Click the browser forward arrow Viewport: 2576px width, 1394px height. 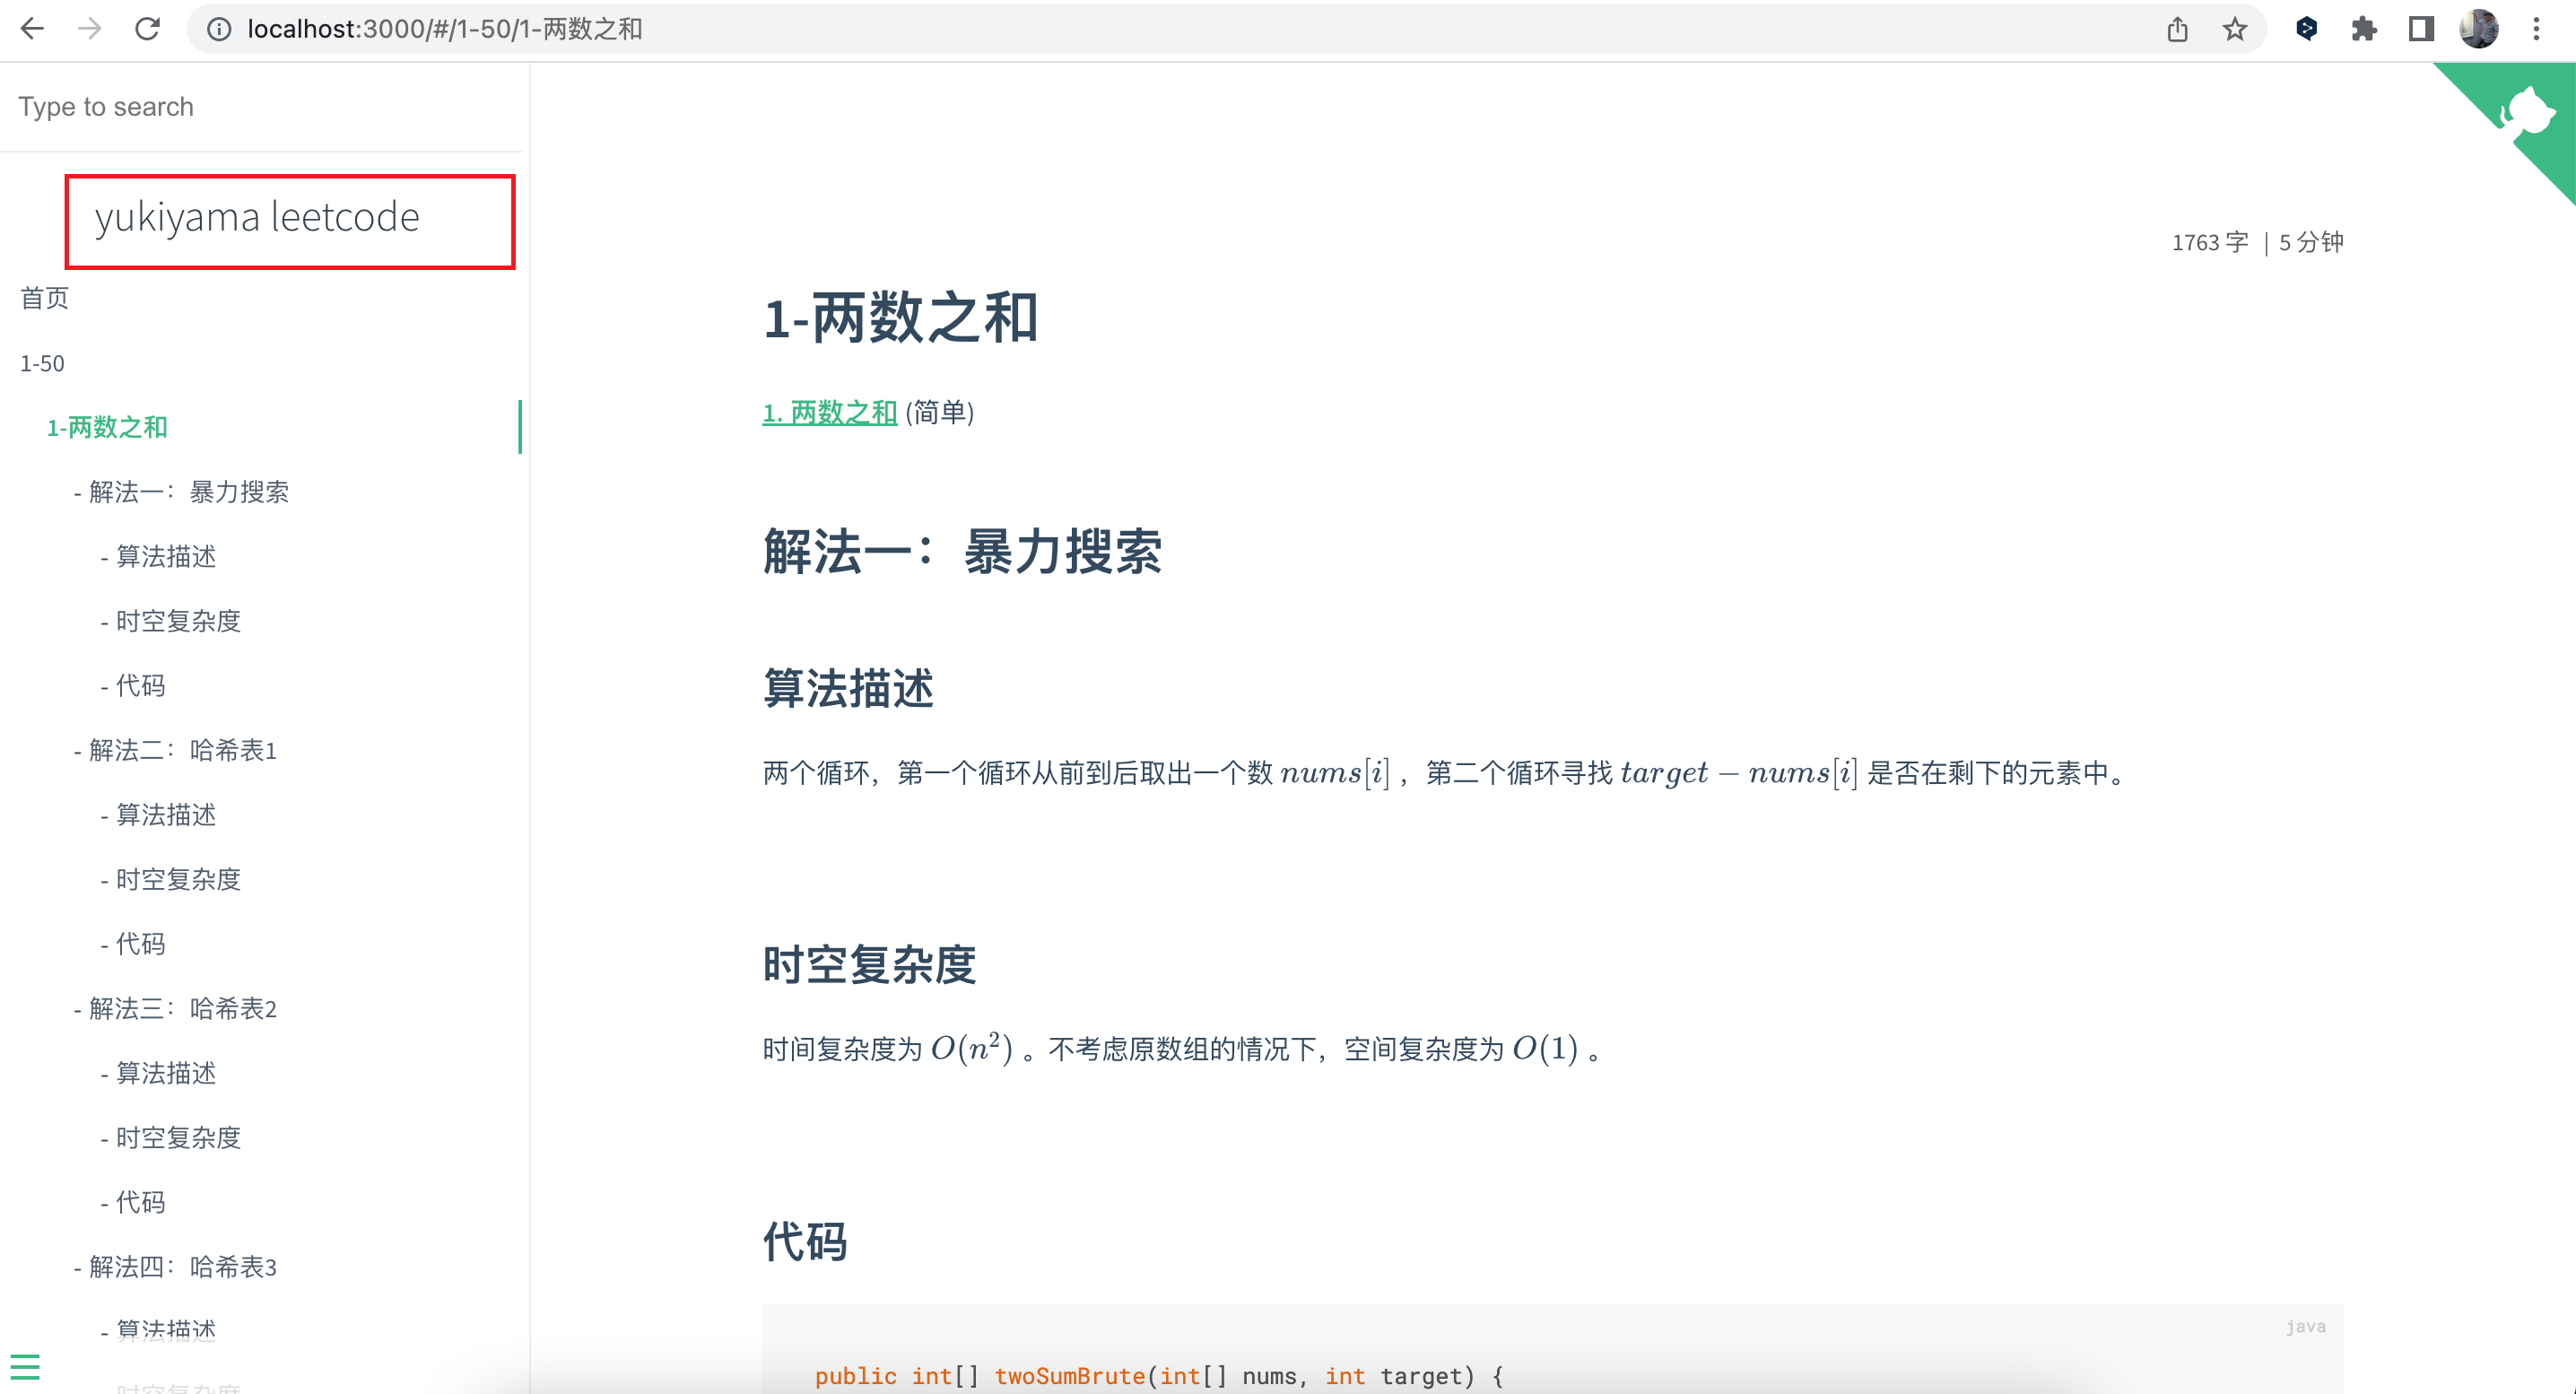click(x=90, y=29)
